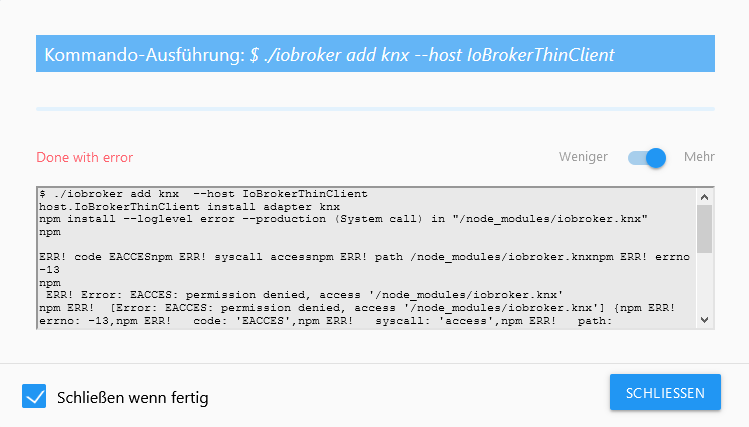Viewport: 749px width, 427px height.
Task: Toggle the Weniger/Mehr detail switch
Action: coord(647,157)
